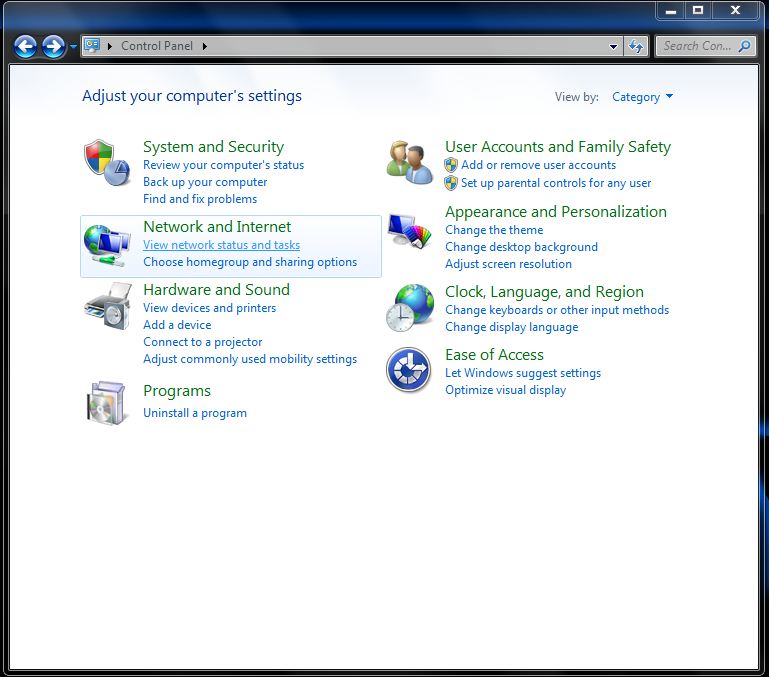Screen dimensions: 769x677
Task: Go back with the Back arrow button
Action: (x=26, y=47)
